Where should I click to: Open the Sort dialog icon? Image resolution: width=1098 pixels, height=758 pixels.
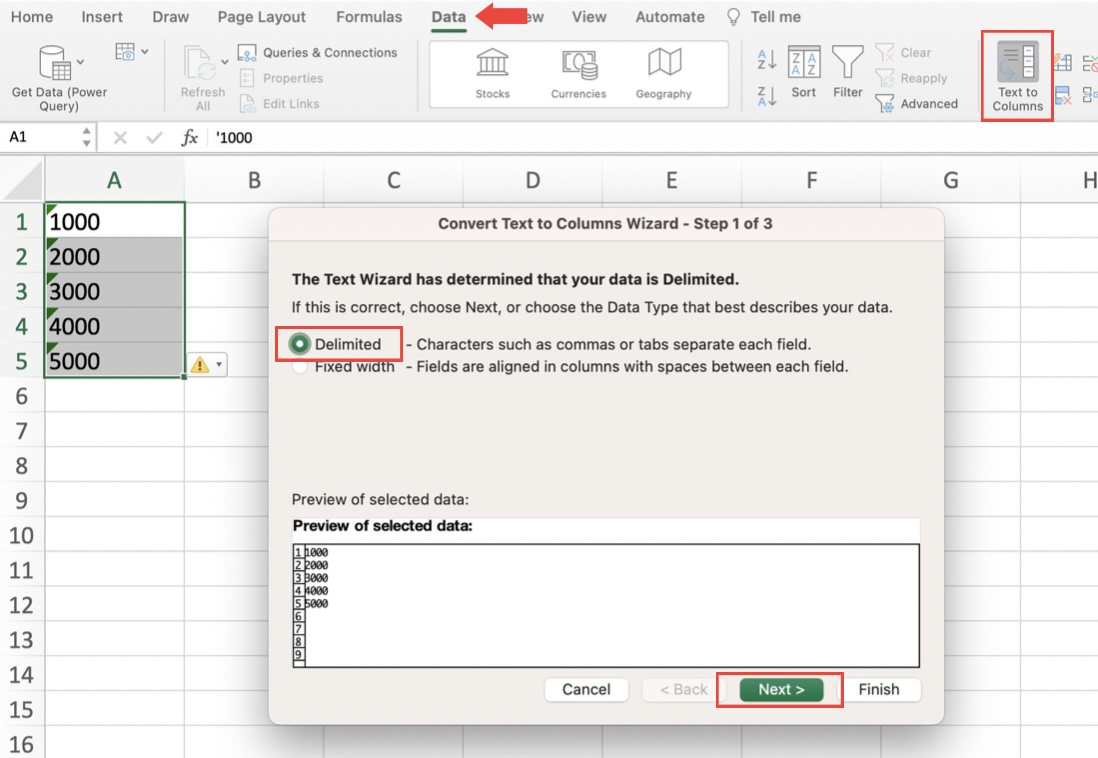click(804, 62)
